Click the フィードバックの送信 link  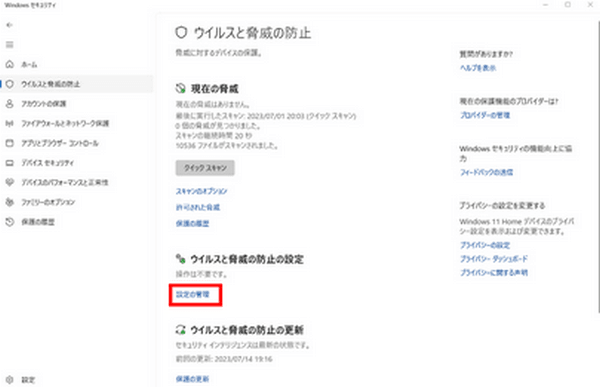(x=486, y=172)
